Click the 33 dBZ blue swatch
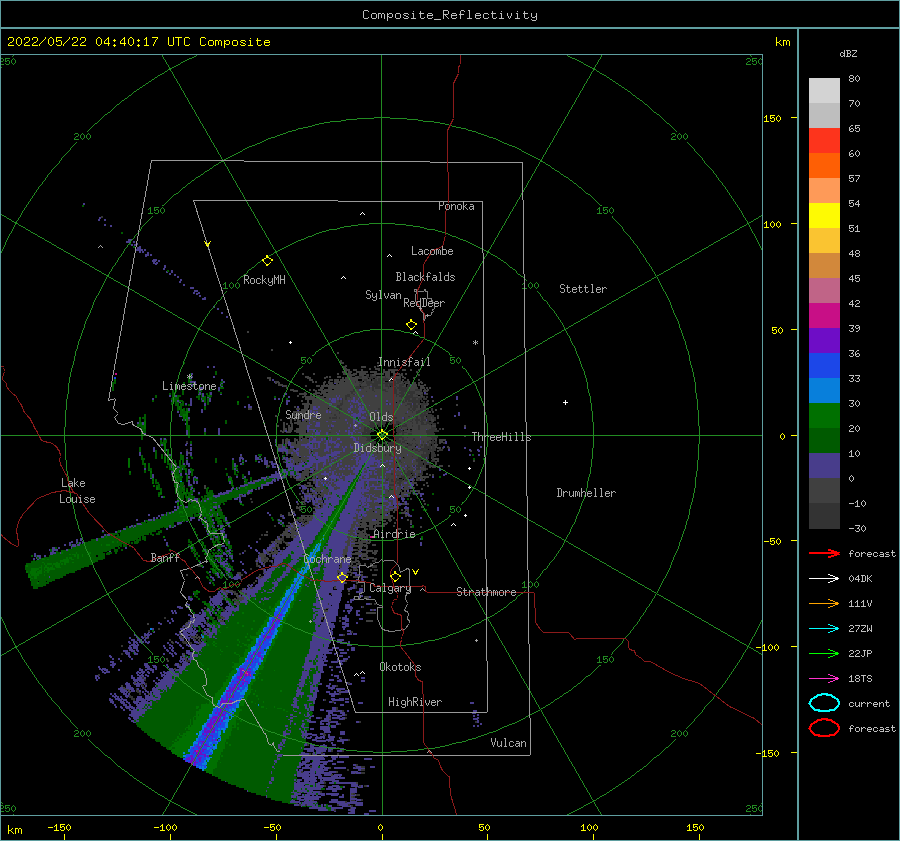Image resolution: width=900 pixels, height=841 pixels. [x=824, y=366]
